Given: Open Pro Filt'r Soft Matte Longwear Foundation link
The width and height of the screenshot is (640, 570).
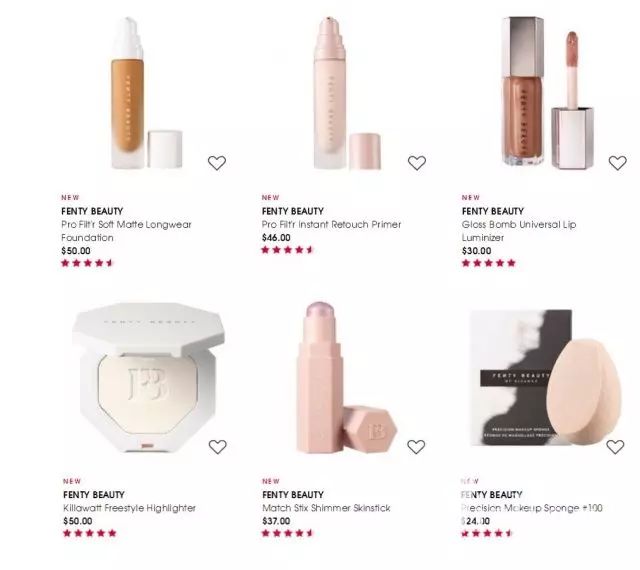Looking at the screenshot, I should point(126,231).
